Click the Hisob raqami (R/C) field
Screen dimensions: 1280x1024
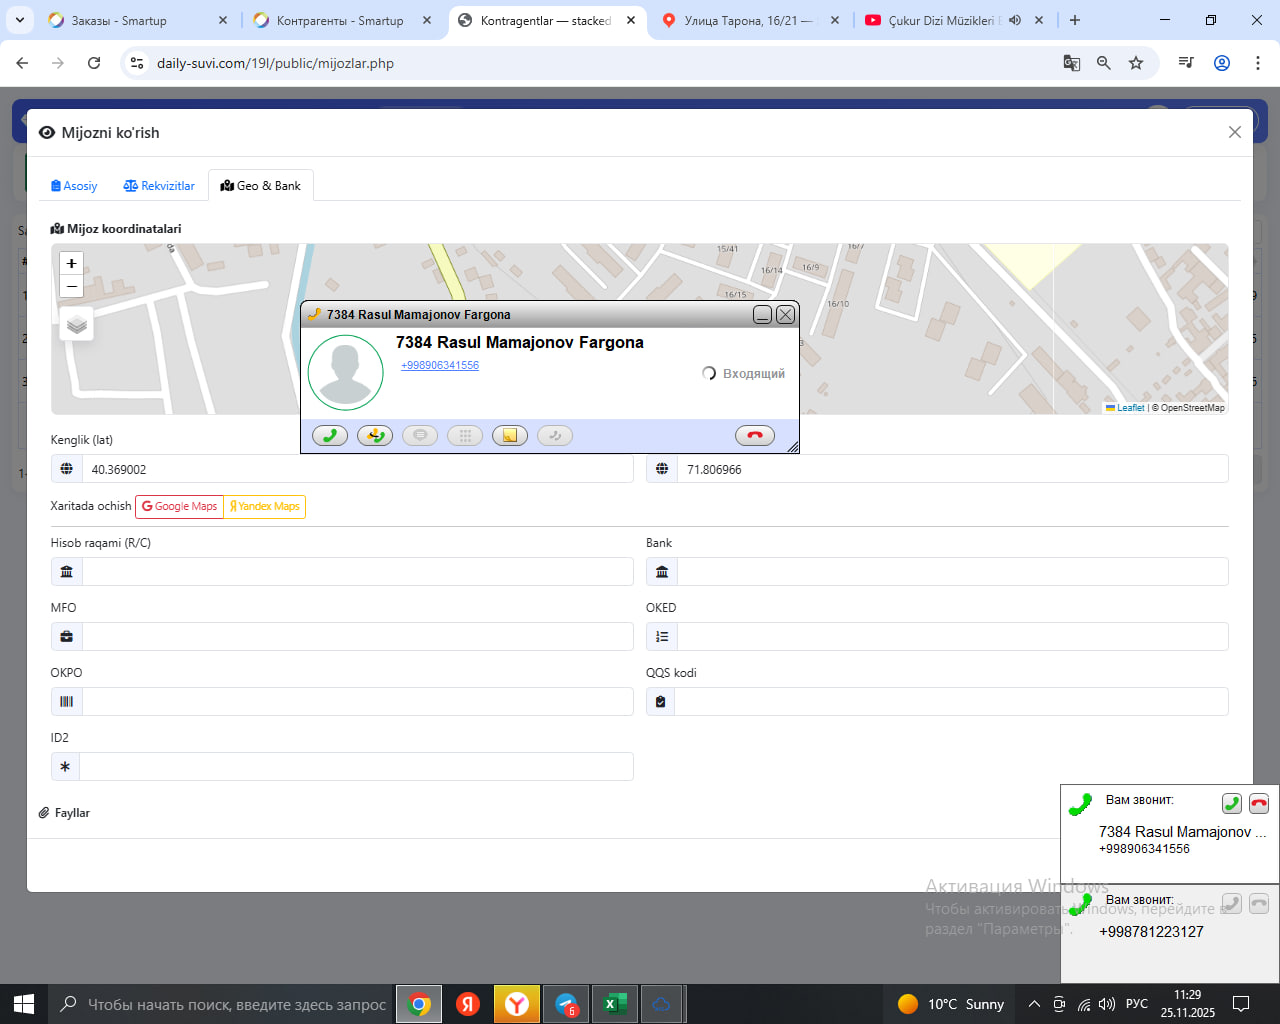(357, 572)
